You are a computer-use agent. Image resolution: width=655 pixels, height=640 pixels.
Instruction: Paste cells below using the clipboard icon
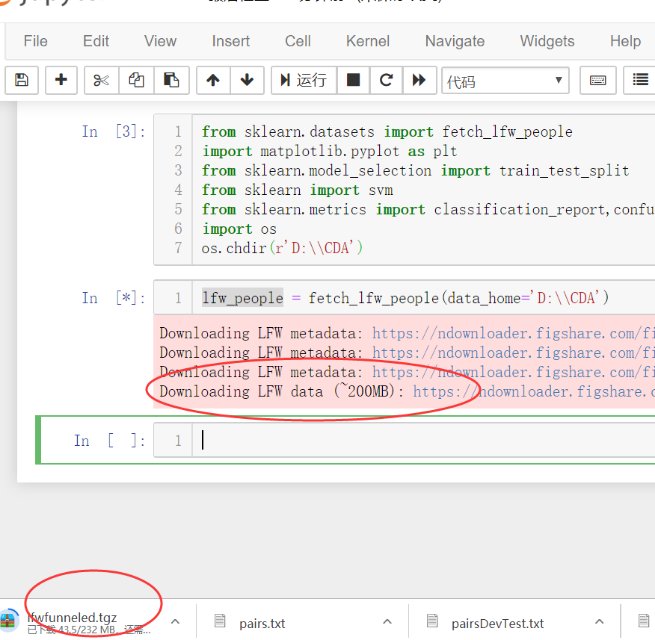[x=171, y=80]
